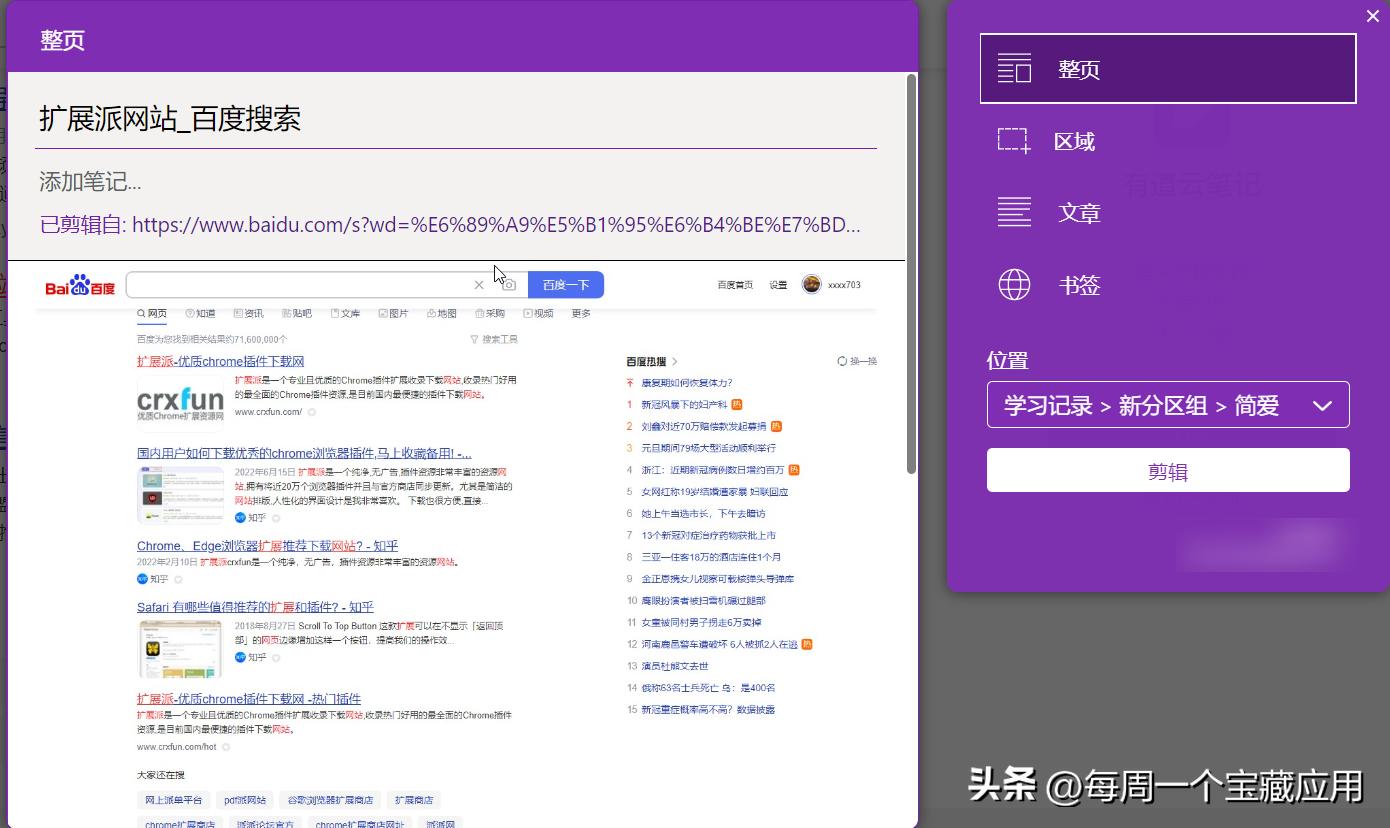Select the article (文章) clip mode icon
Screen dimensions: 1390x828
[1014, 212]
